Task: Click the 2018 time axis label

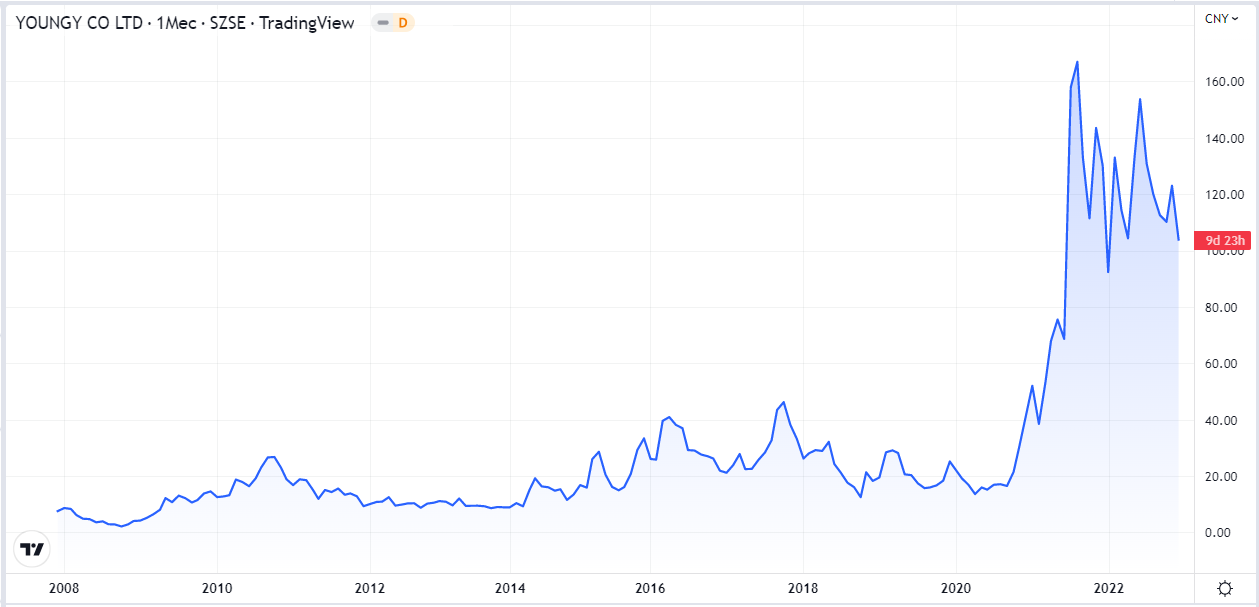Action: pyautogui.click(x=803, y=588)
